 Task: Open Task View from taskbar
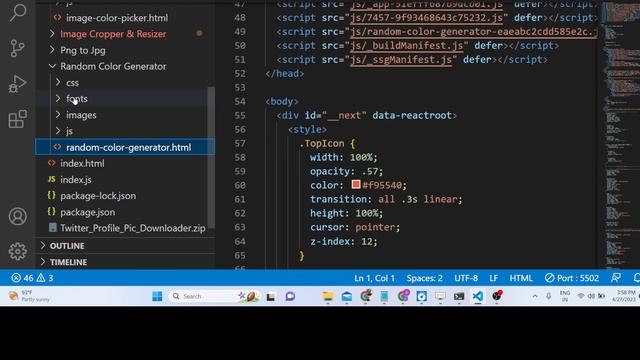coord(271,297)
